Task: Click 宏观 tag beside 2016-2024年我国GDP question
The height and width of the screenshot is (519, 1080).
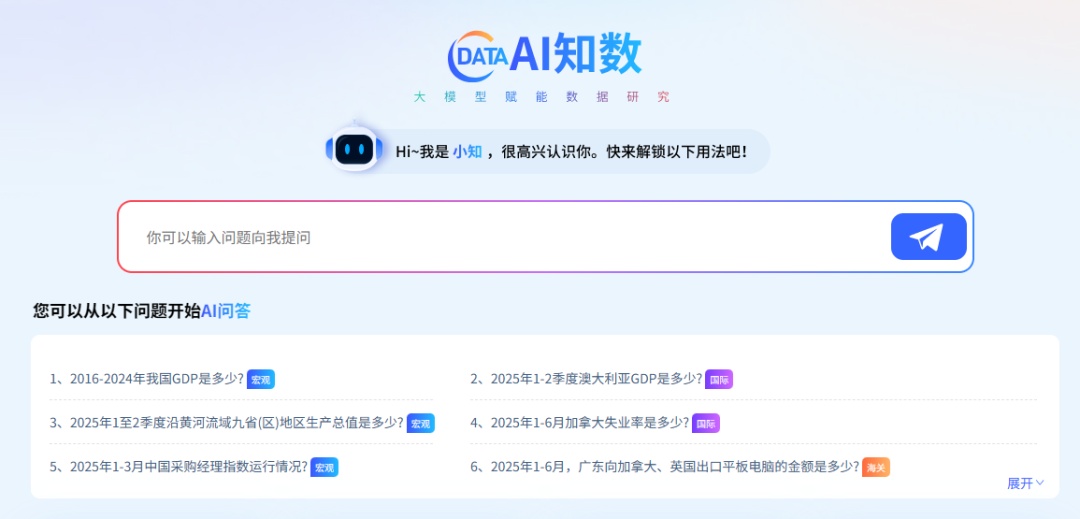Action: [261, 379]
